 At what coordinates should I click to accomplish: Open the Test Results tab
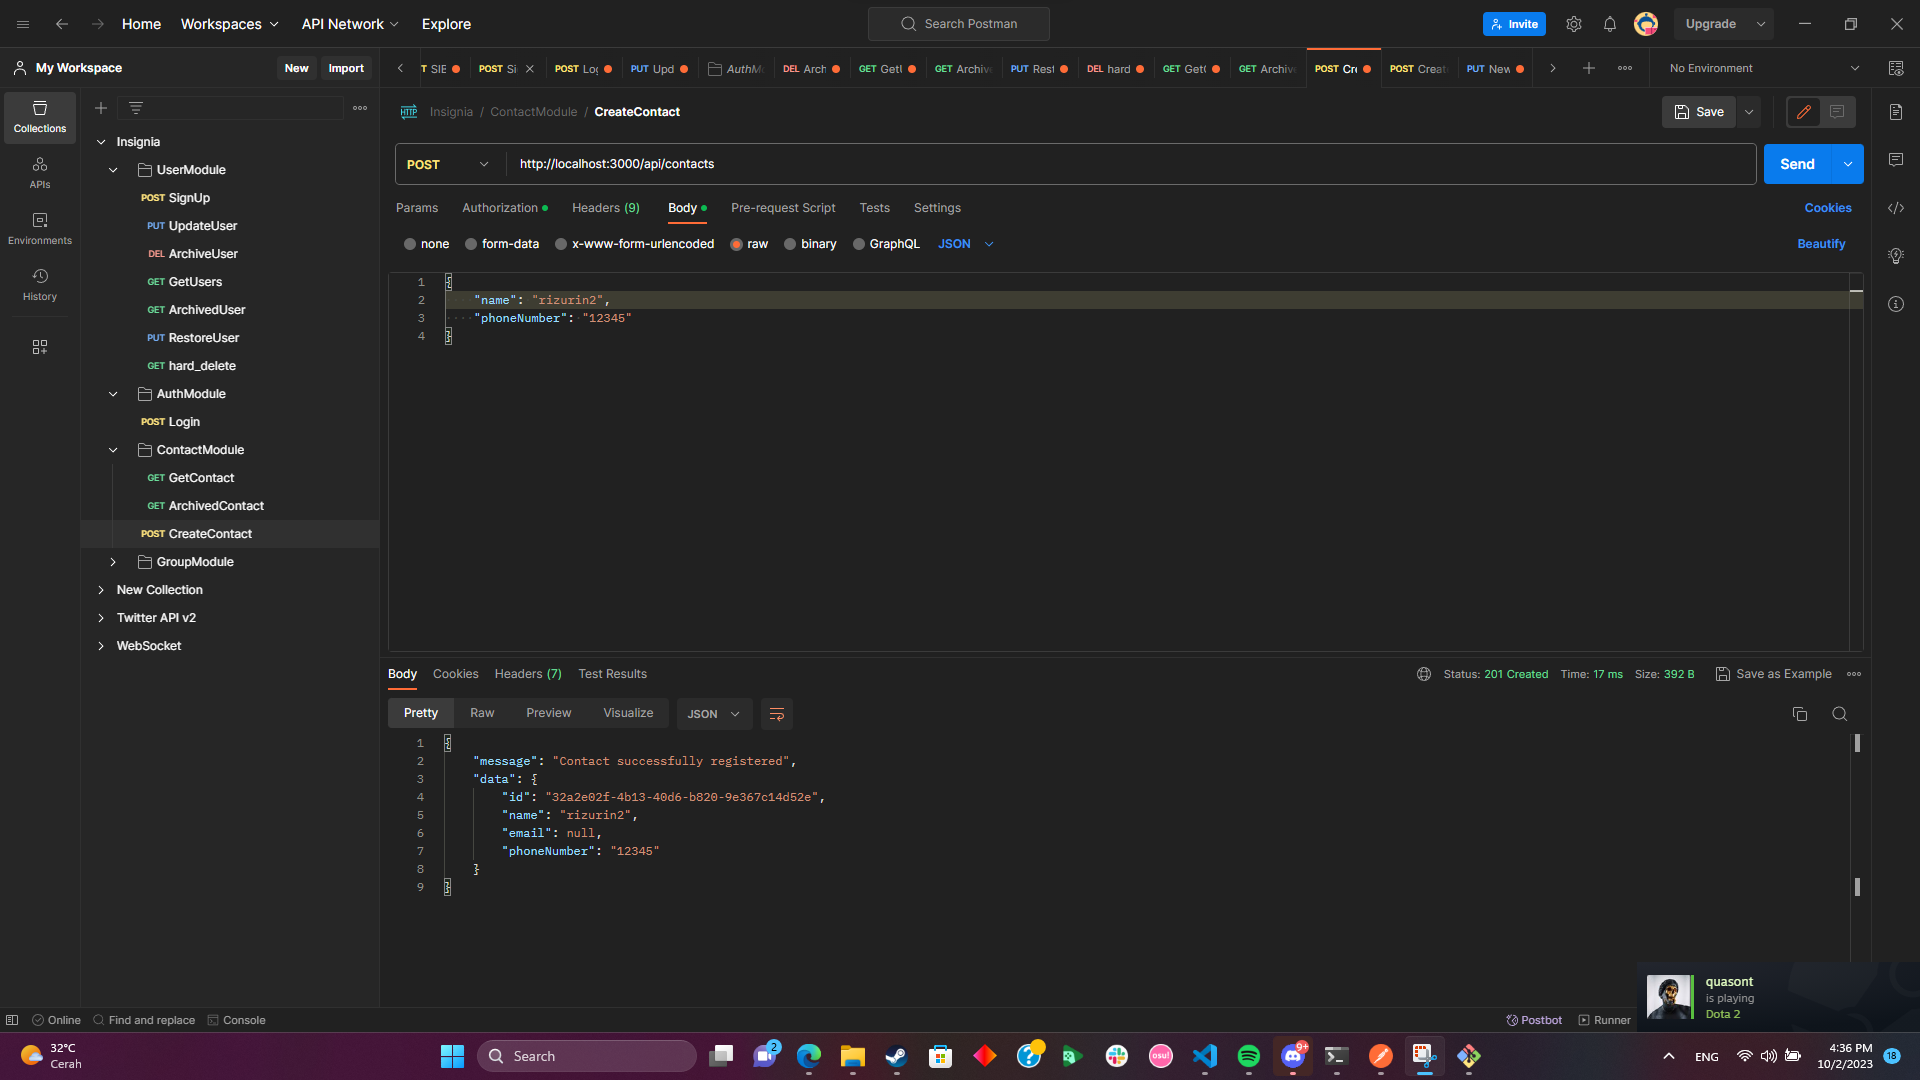tap(612, 674)
